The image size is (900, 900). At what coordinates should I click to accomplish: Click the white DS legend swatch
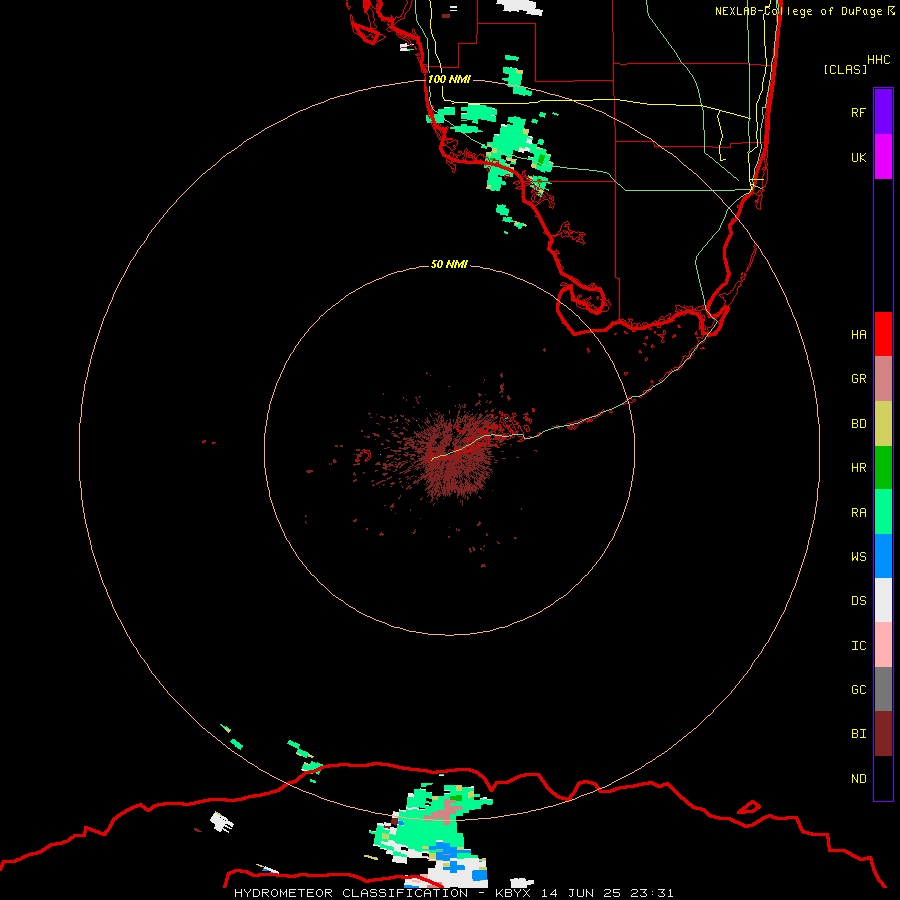point(883,600)
